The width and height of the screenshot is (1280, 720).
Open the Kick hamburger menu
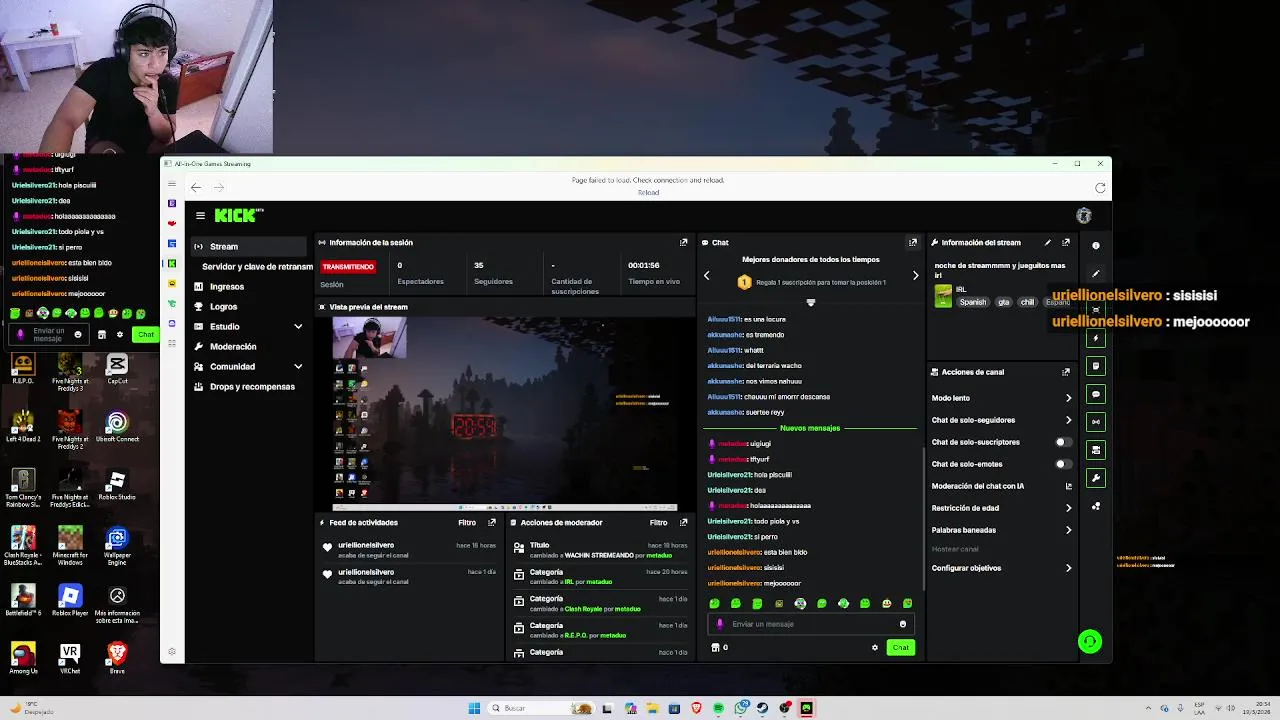200,215
